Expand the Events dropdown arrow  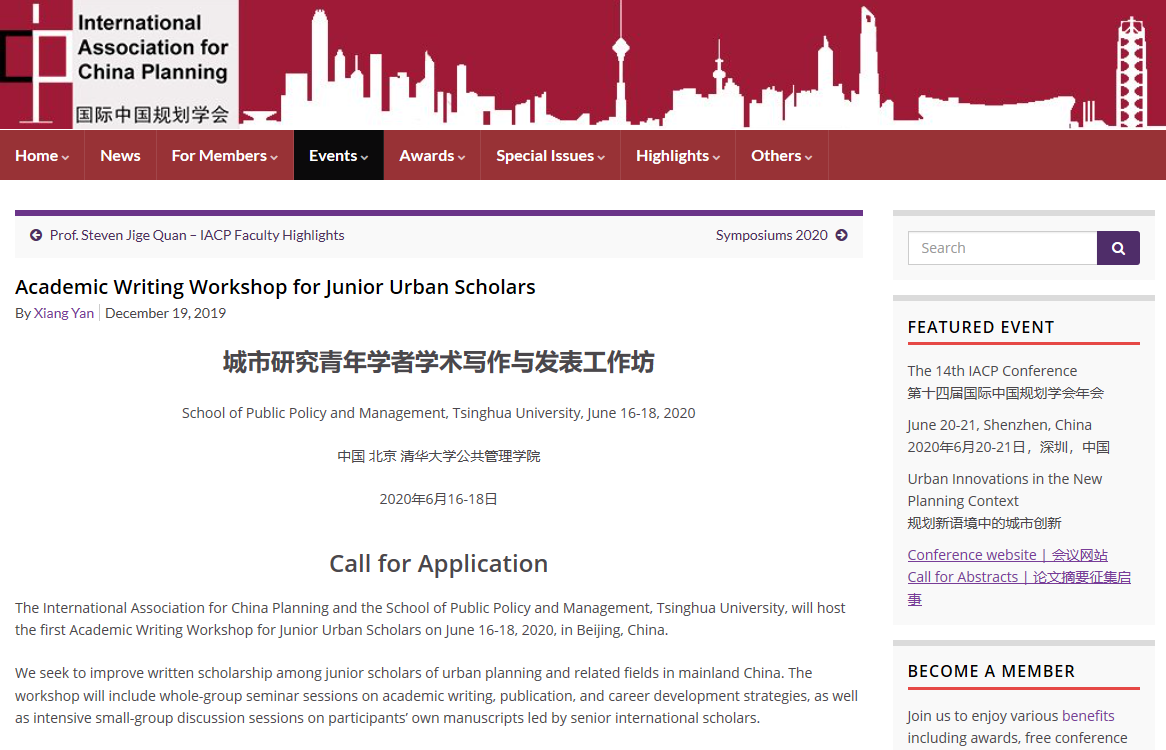(364, 158)
